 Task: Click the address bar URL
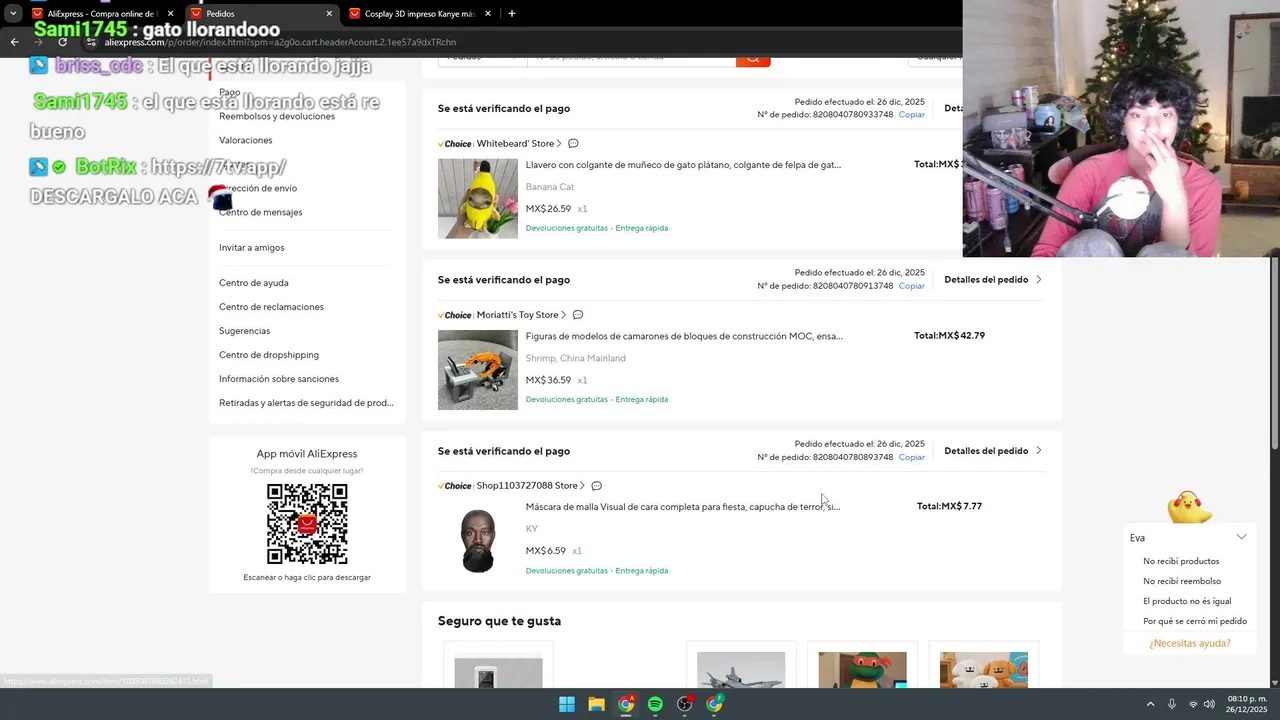tap(280, 42)
